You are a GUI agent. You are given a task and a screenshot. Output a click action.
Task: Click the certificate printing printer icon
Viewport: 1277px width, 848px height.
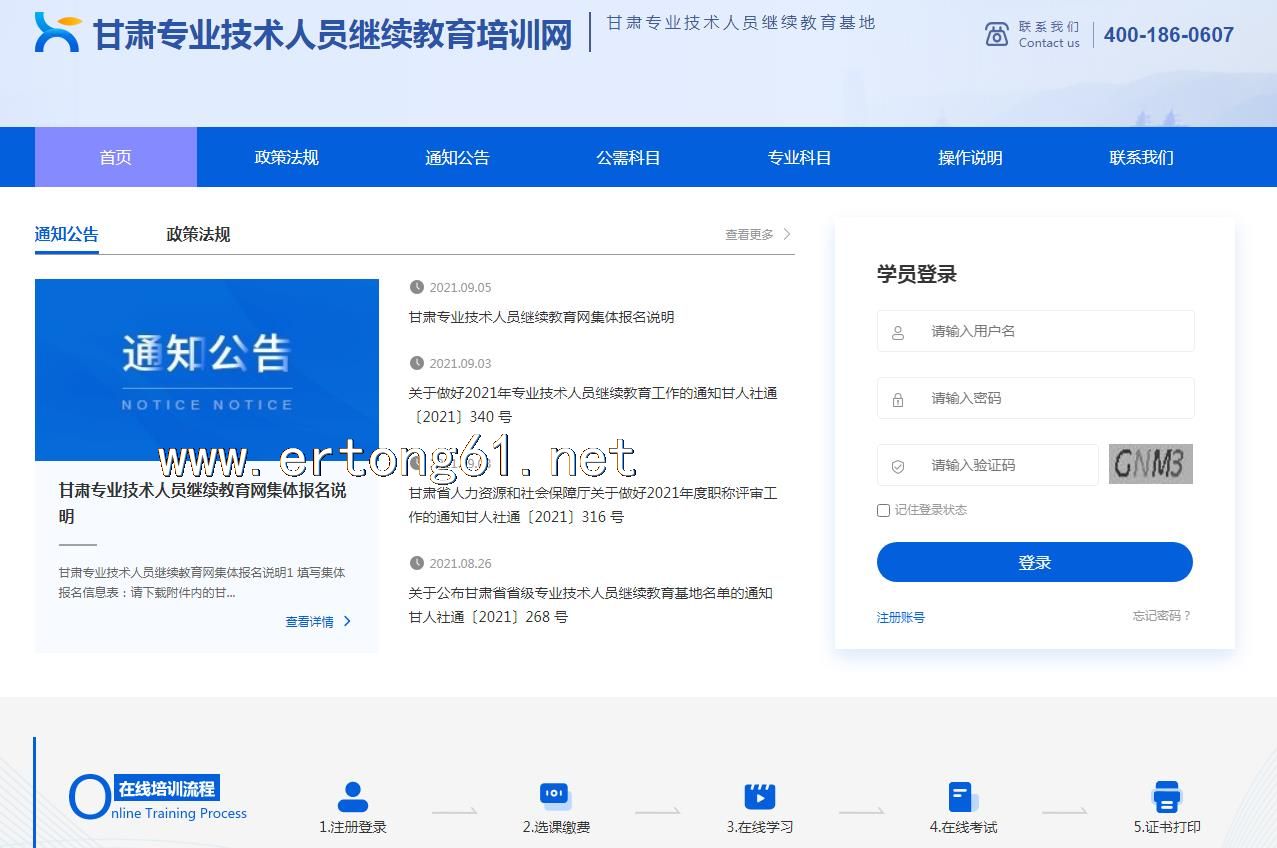[1166, 797]
